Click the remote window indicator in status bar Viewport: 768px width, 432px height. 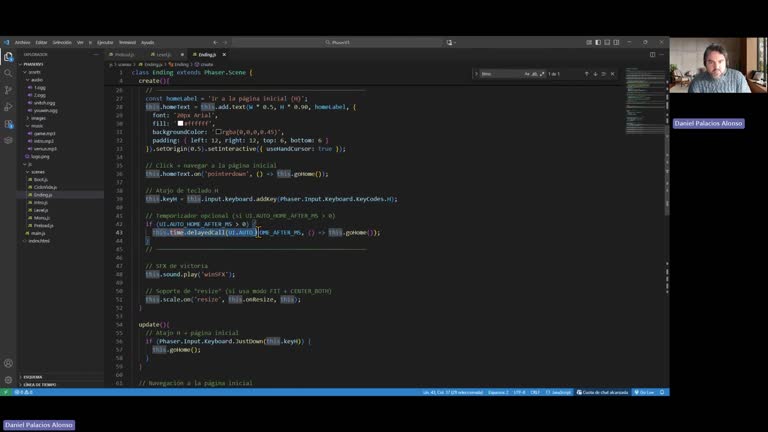(x=5, y=392)
